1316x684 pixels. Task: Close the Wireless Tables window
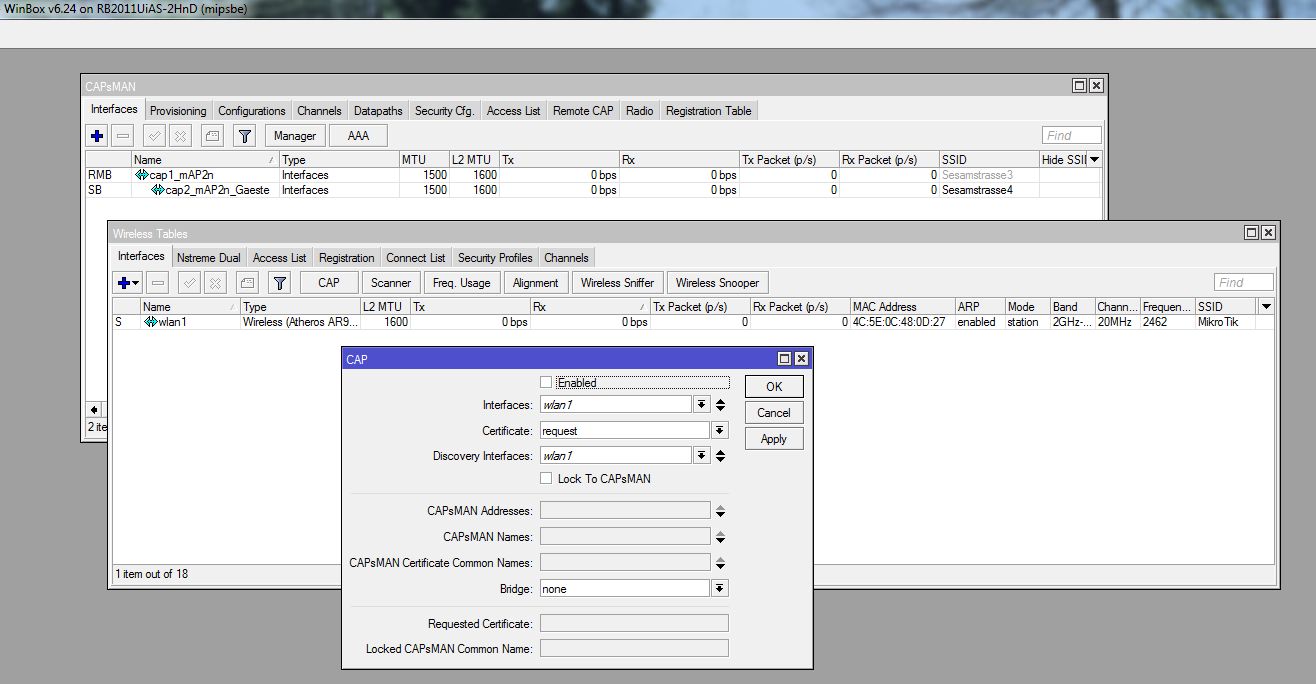(x=1268, y=232)
